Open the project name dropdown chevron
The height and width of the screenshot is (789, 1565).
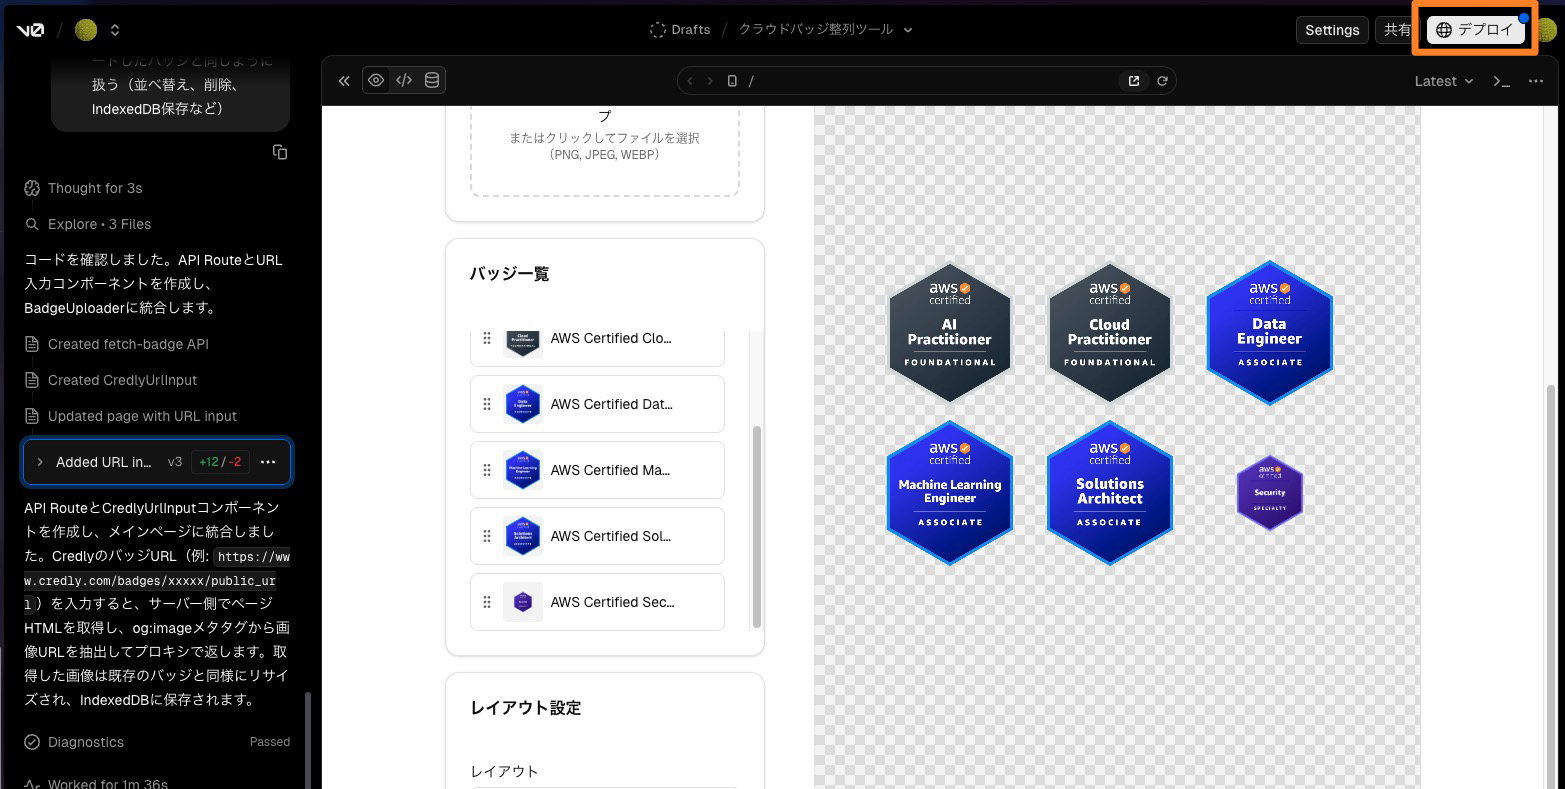tap(908, 30)
